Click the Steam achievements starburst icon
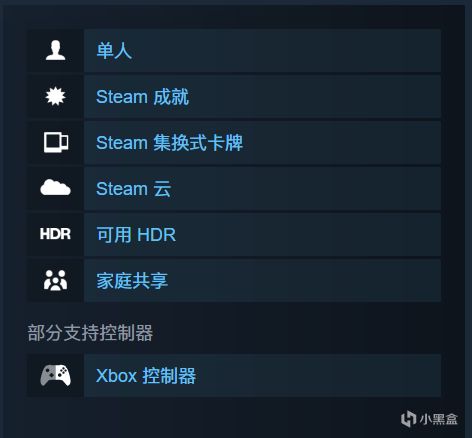472x438 pixels. pyautogui.click(x=55, y=96)
